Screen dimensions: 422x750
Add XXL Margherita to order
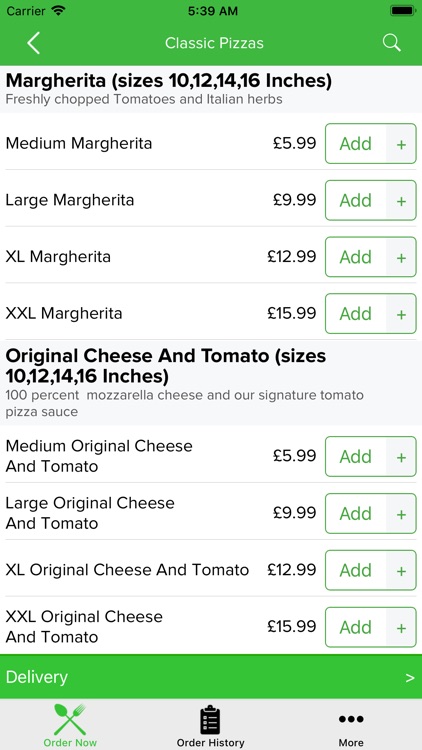coord(355,314)
